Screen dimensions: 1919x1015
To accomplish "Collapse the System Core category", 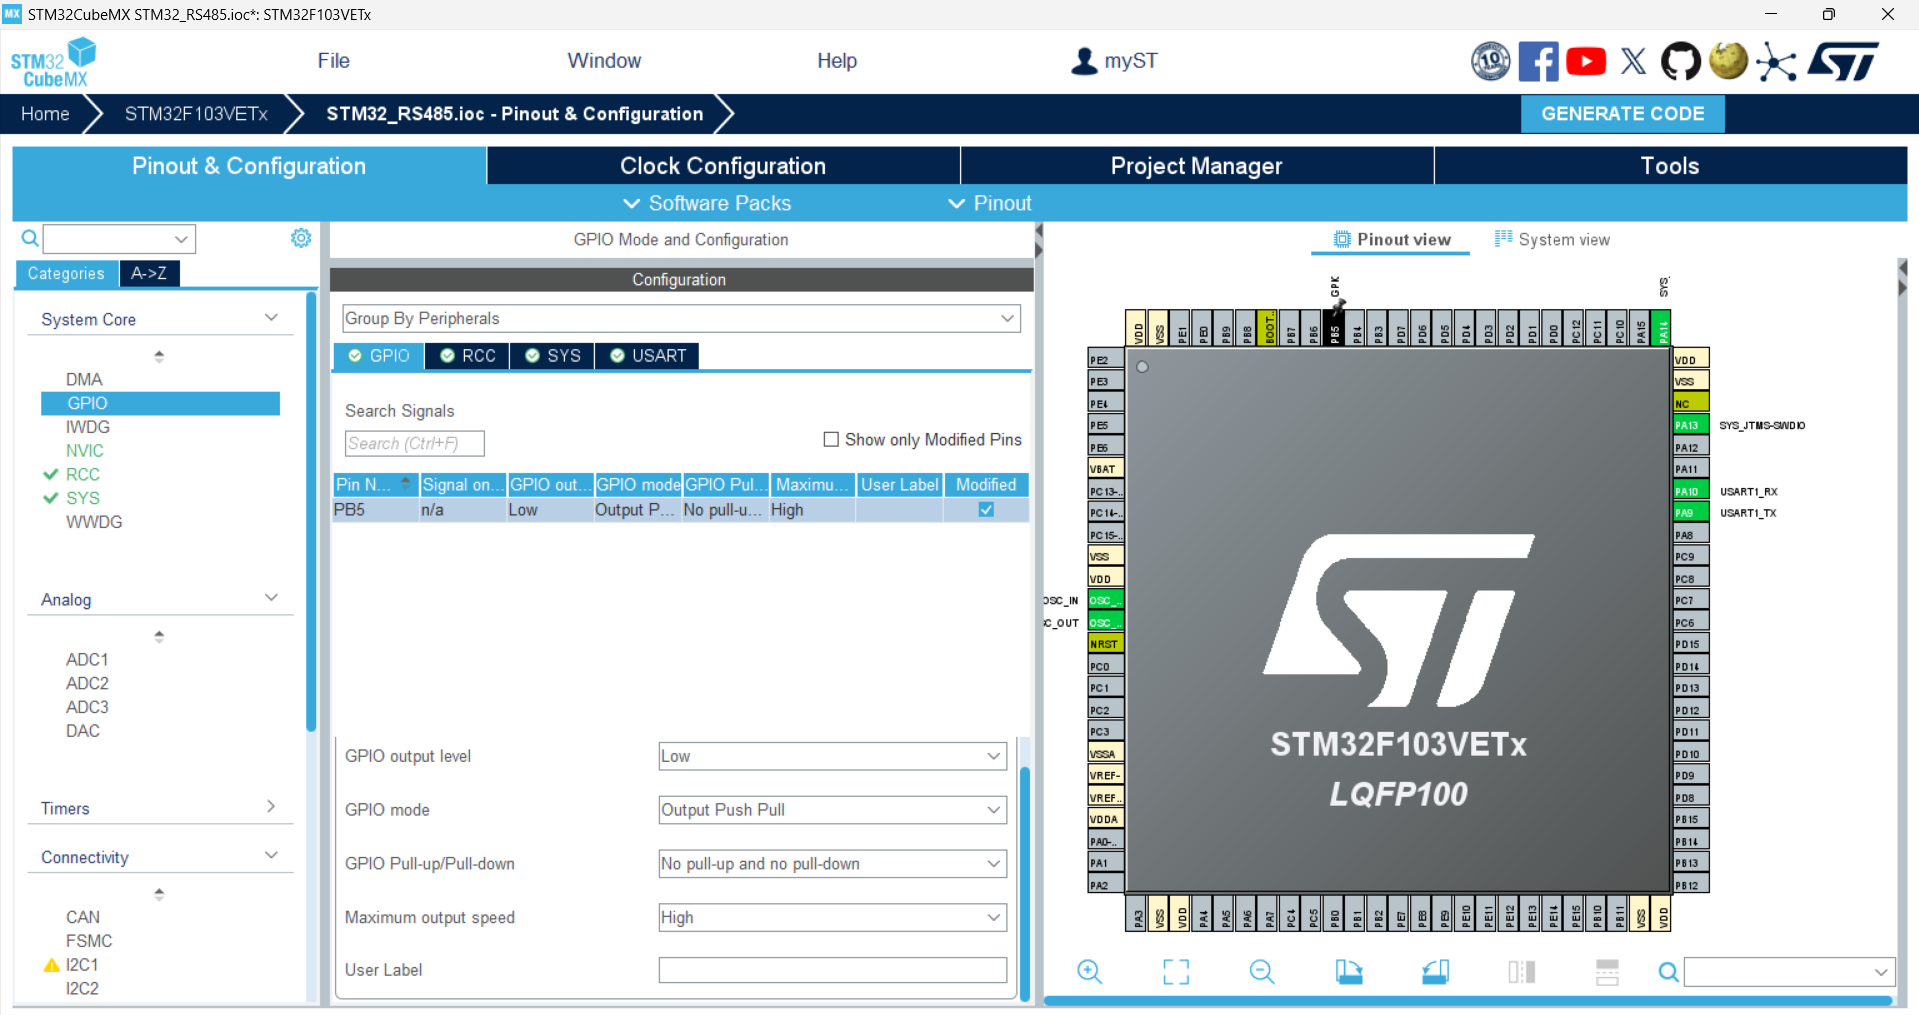I will coord(271,317).
